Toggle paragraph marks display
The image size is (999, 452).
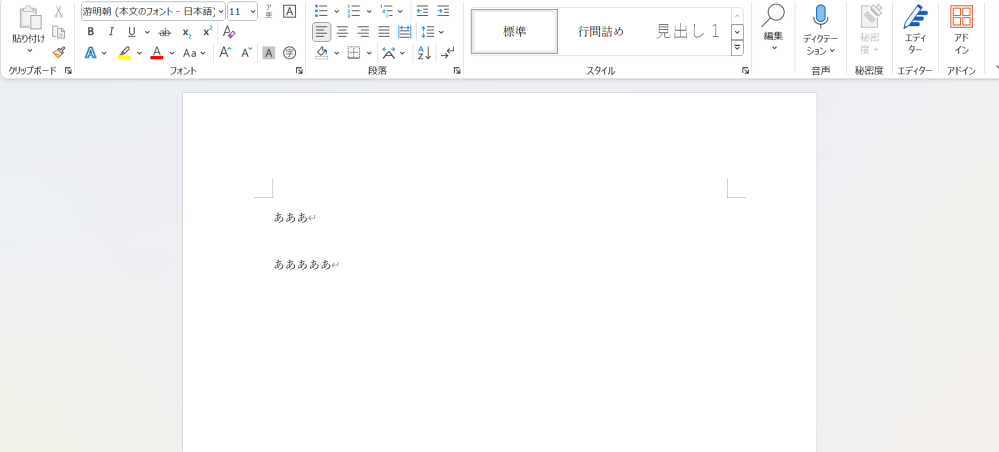(448, 52)
